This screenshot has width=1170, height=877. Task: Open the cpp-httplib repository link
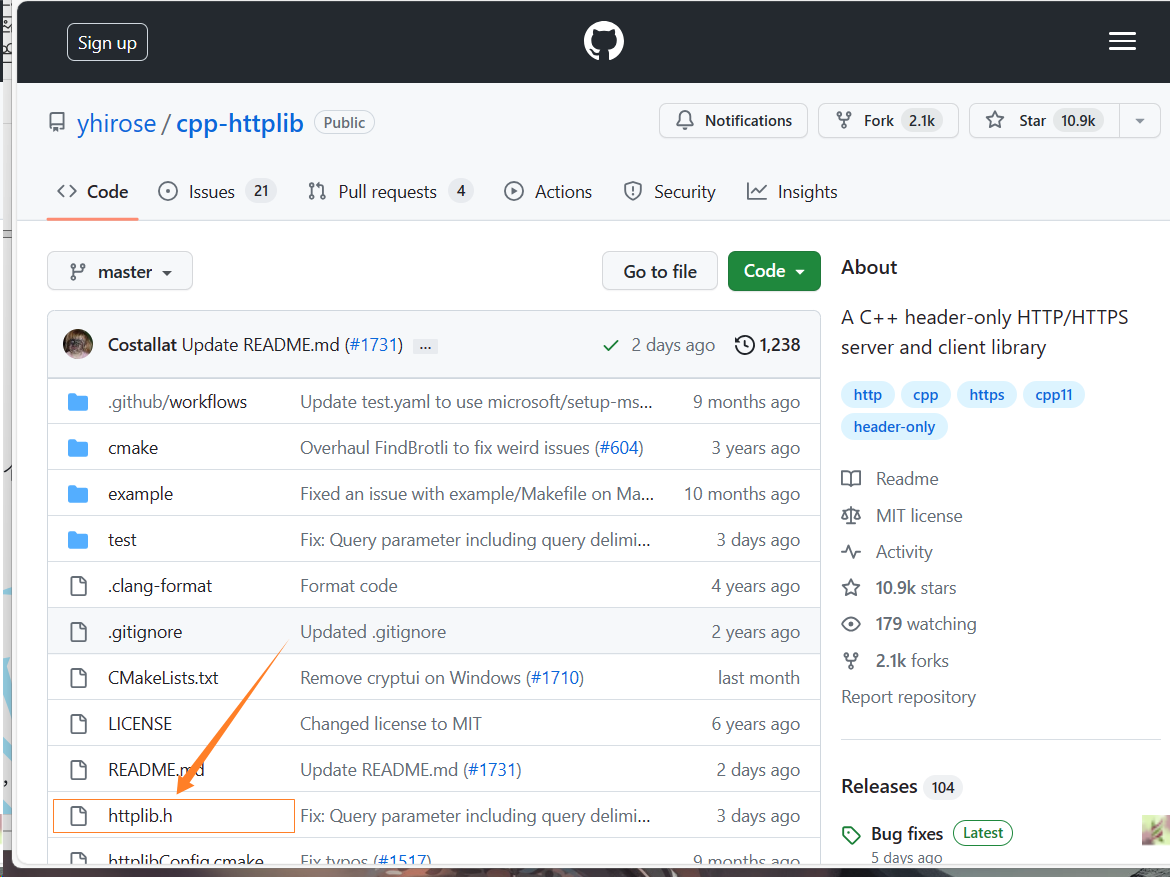pyautogui.click(x=240, y=123)
